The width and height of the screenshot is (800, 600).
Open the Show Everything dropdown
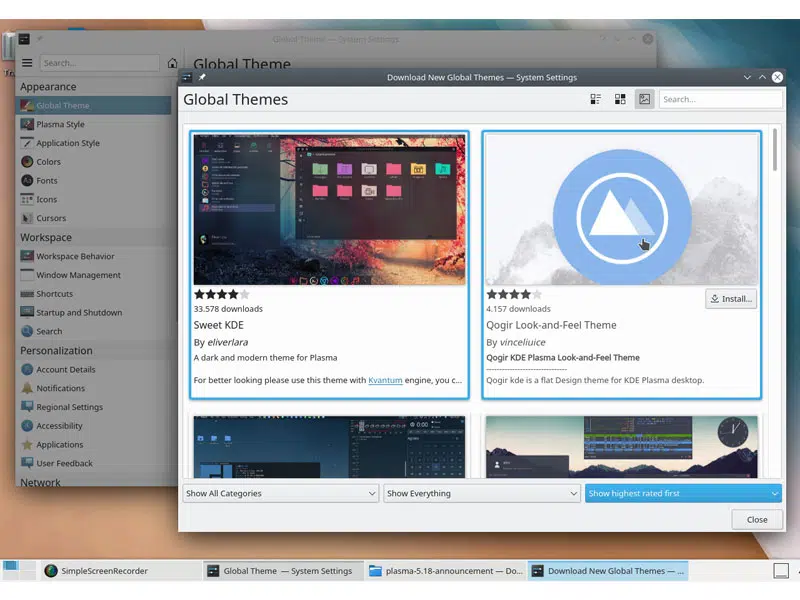(481, 493)
